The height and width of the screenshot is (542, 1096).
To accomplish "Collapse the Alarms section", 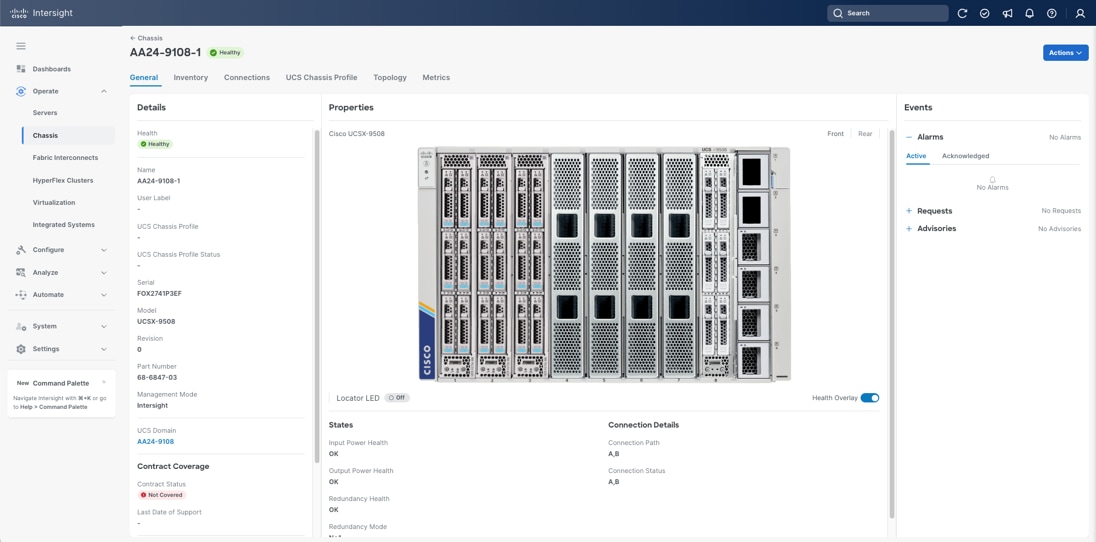I will click(909, 137).
